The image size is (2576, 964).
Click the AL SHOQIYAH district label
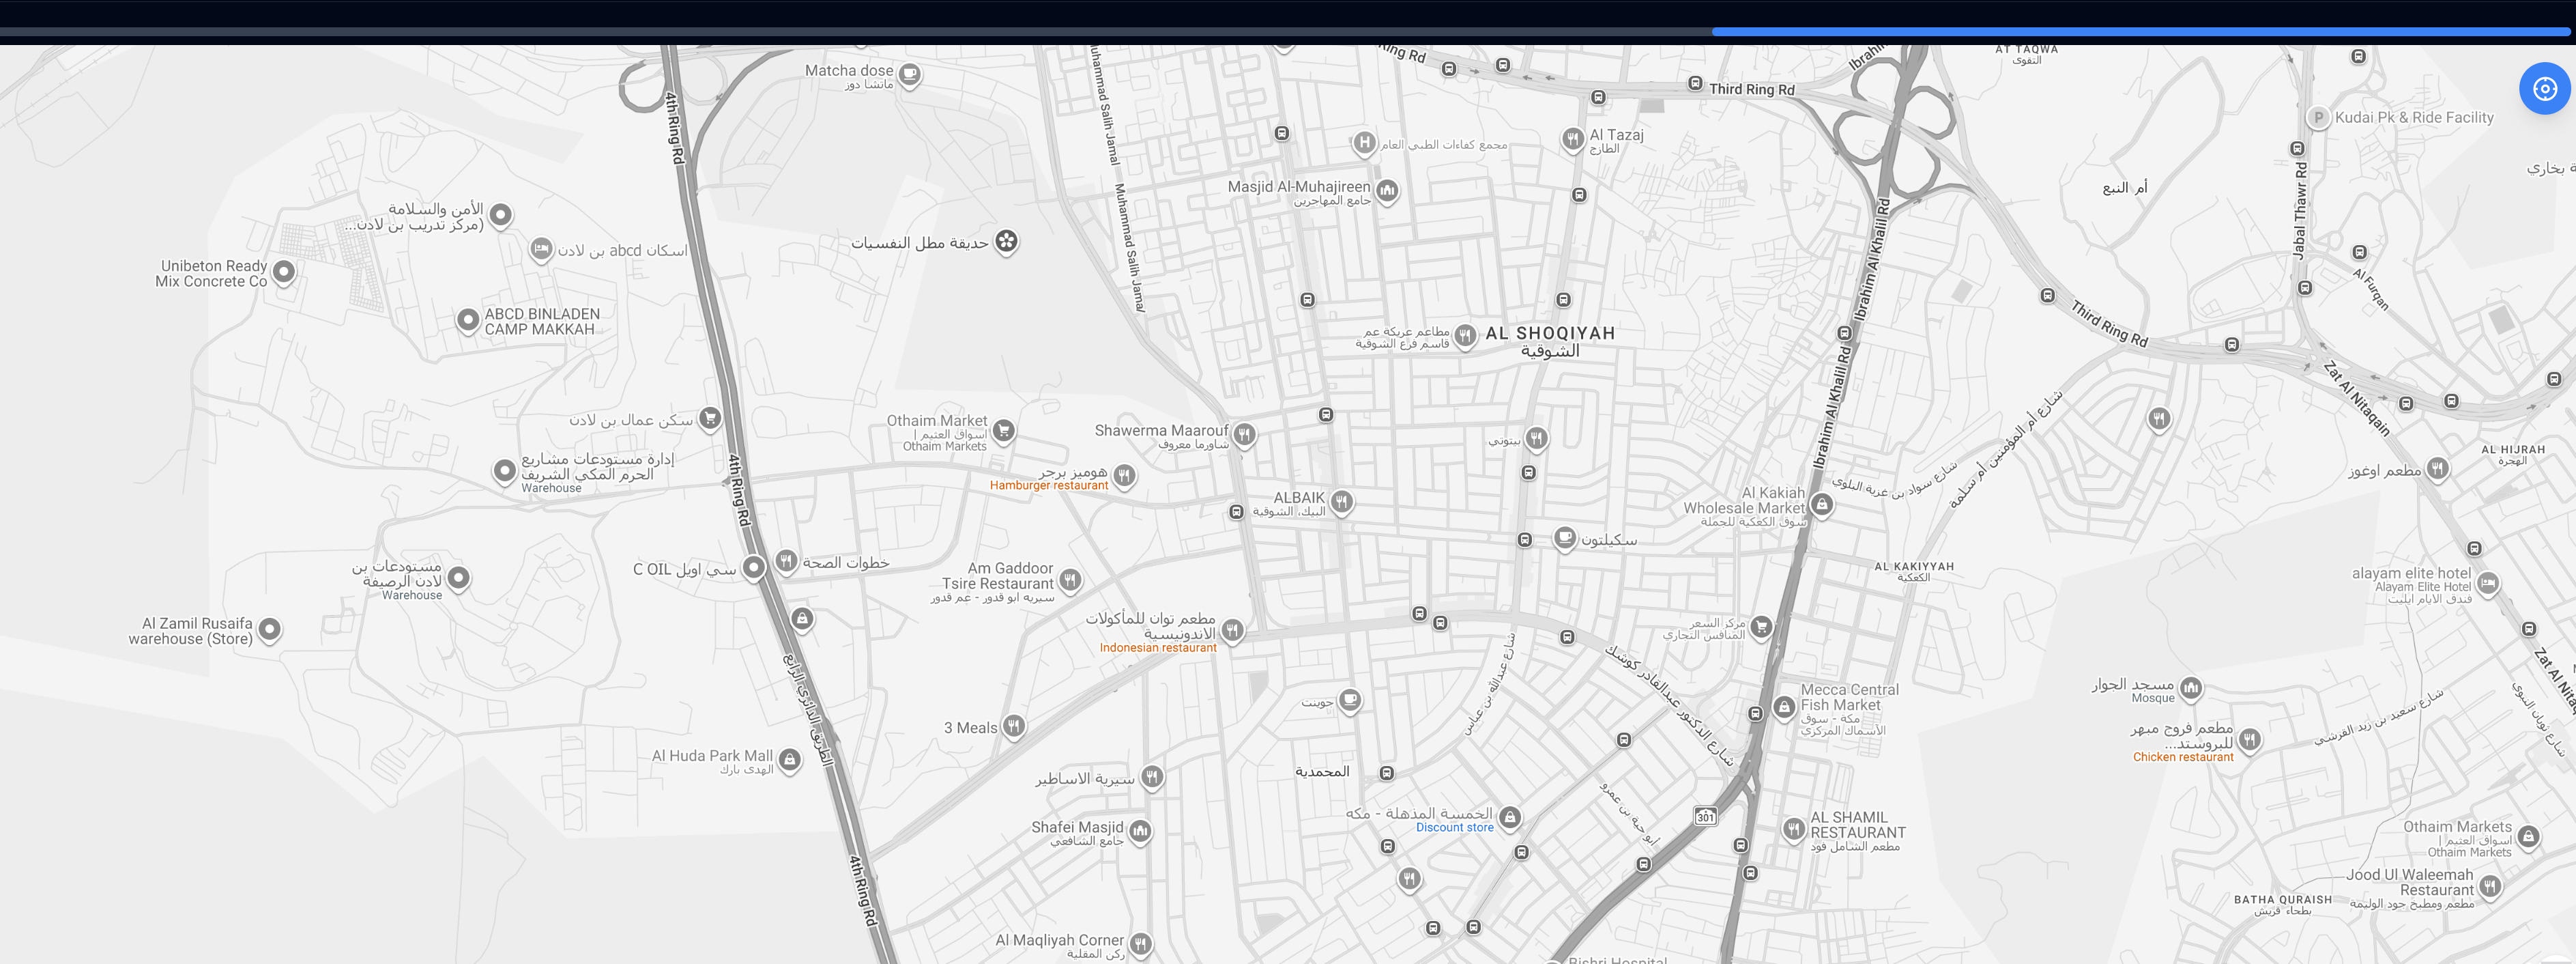[x=1550, y=334]
